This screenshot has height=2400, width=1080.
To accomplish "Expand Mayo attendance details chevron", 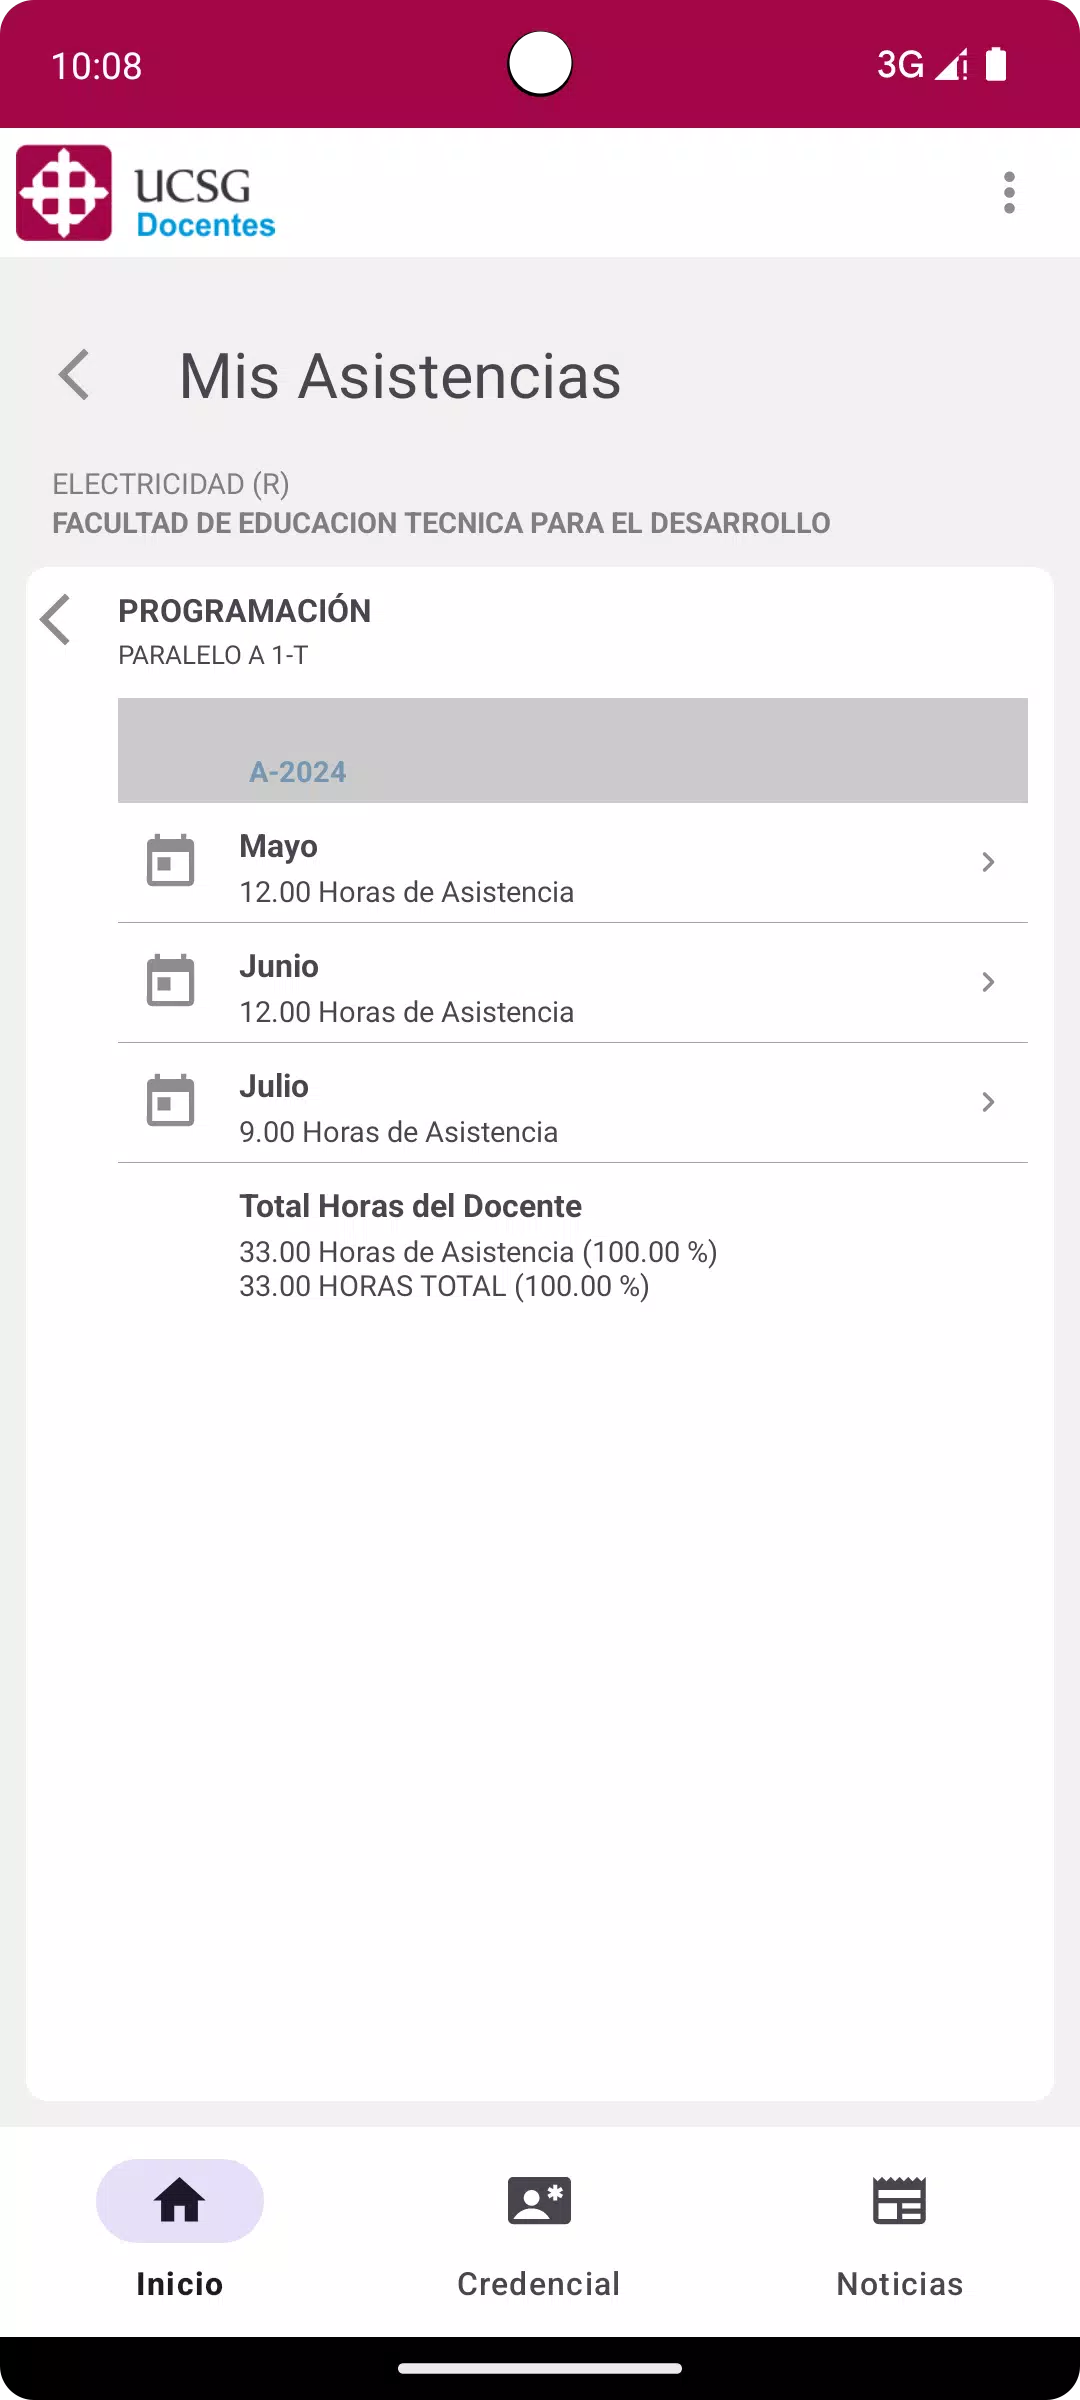I will (988, 862).
